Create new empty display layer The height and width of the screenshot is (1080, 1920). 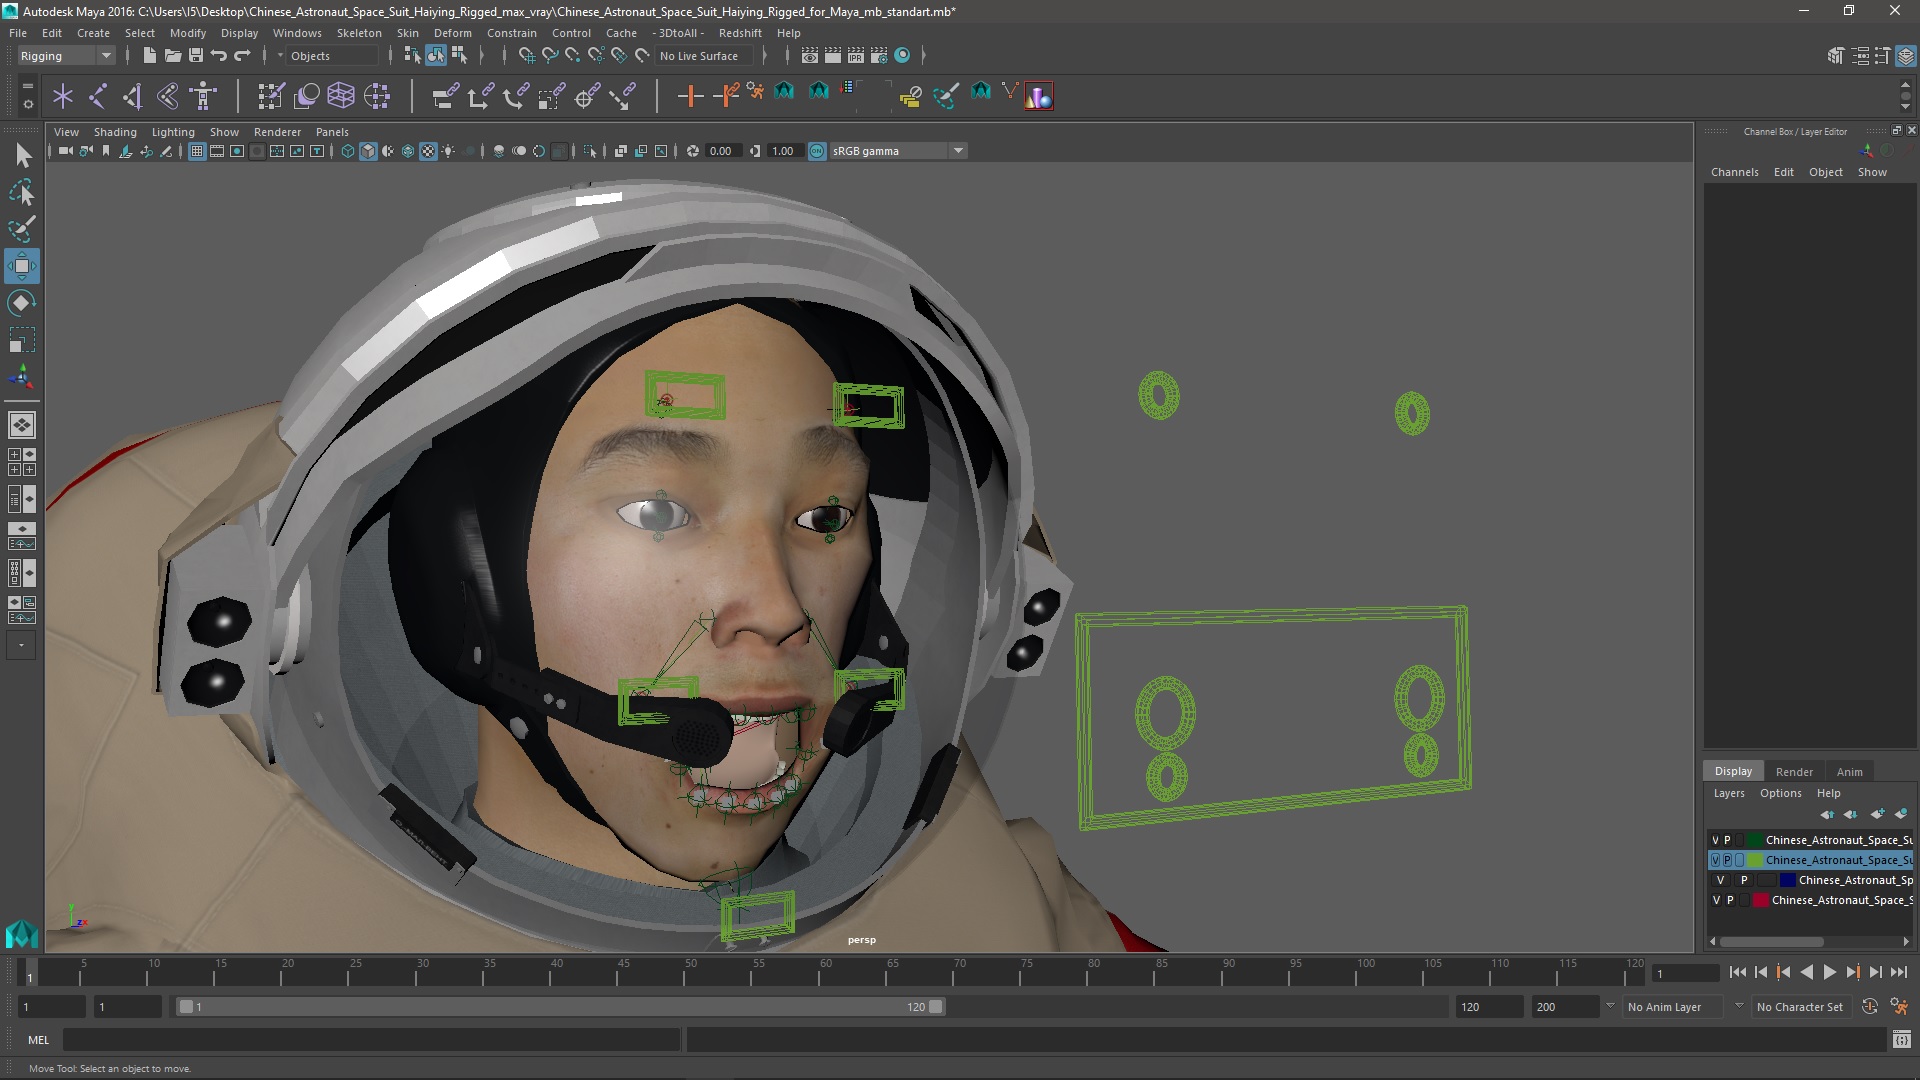[x=1878, y=814]
